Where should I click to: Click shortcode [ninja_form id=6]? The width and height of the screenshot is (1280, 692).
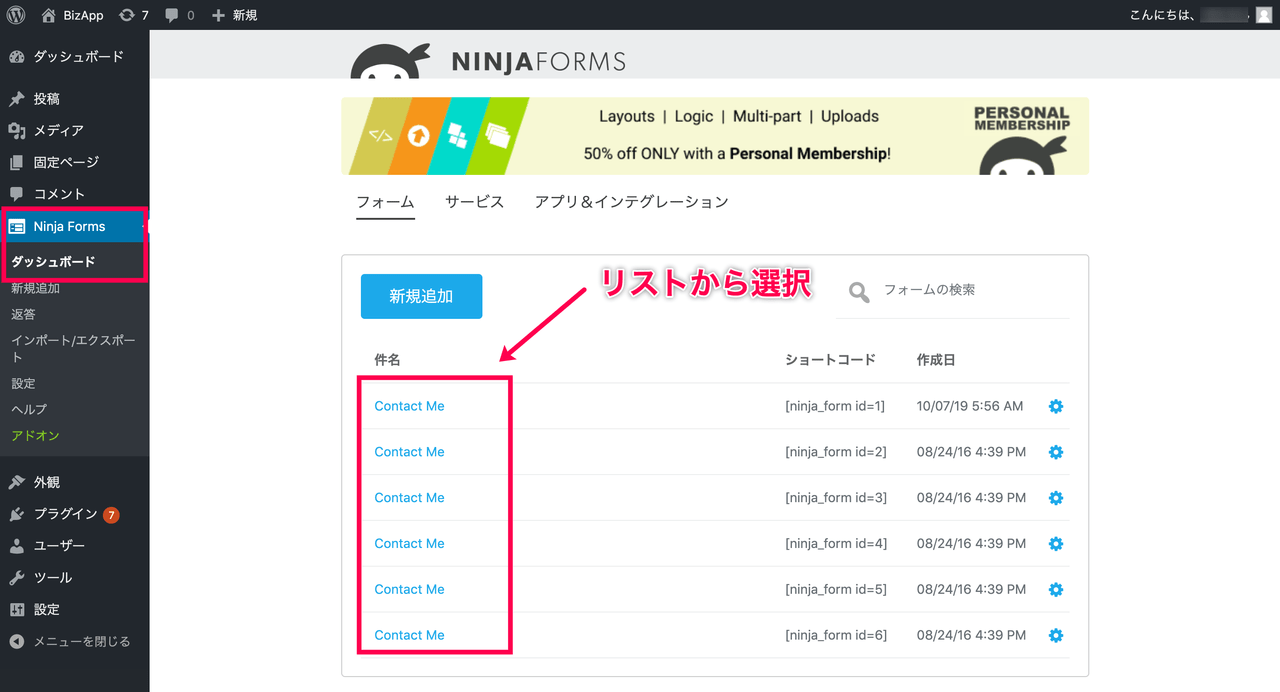pos(836,635)
